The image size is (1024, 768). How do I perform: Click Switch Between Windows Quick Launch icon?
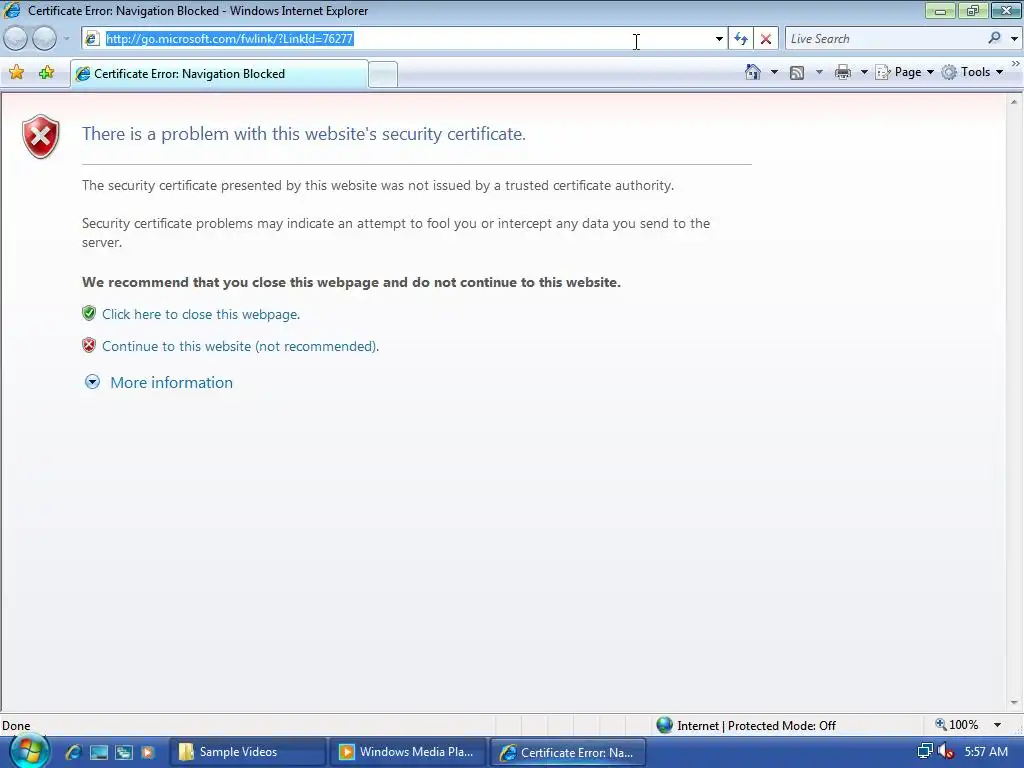tap(123, 752)
